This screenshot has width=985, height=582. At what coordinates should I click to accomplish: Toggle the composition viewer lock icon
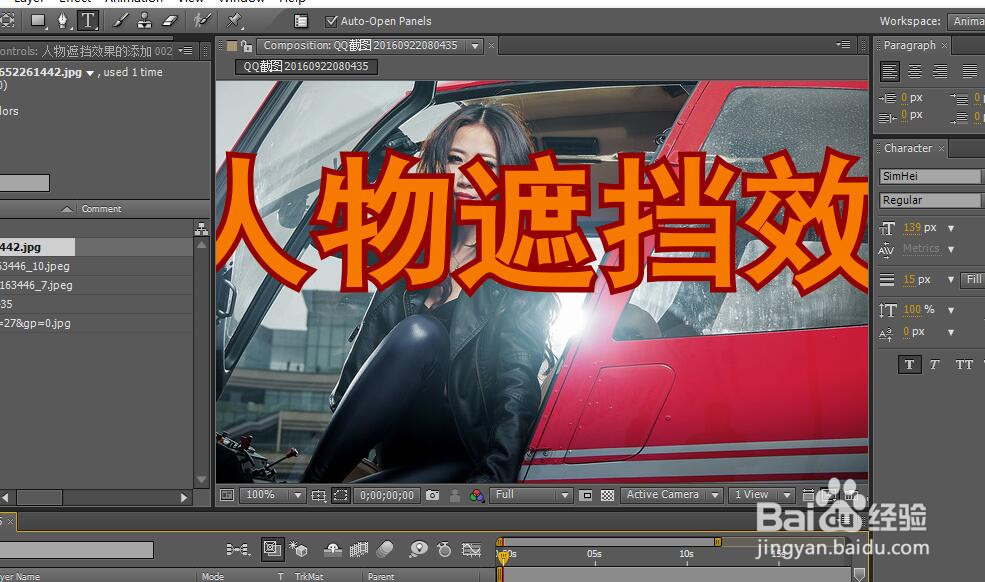[246, 46]
